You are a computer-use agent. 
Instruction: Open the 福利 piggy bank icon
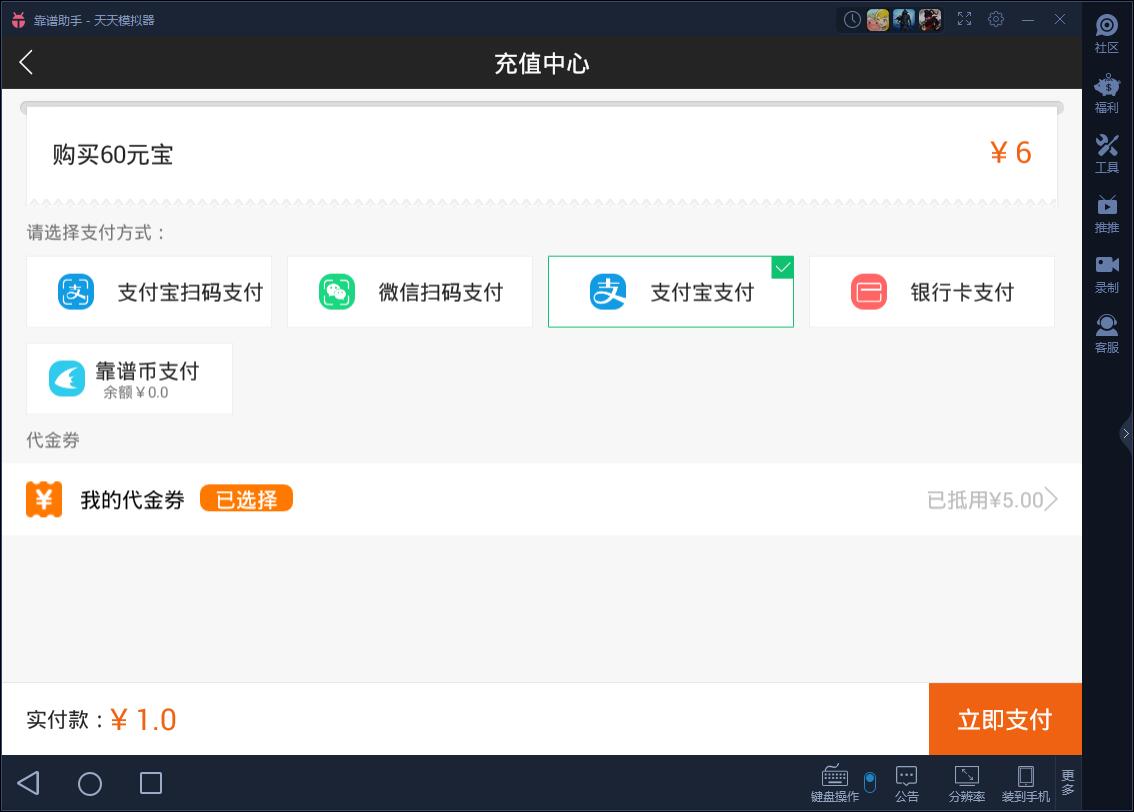coord(1107,94)
